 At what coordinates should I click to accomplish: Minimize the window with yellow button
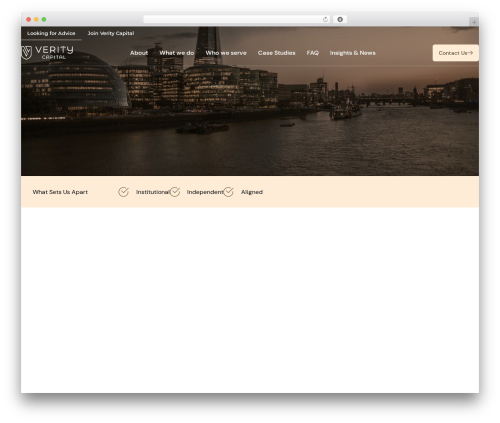36,19
